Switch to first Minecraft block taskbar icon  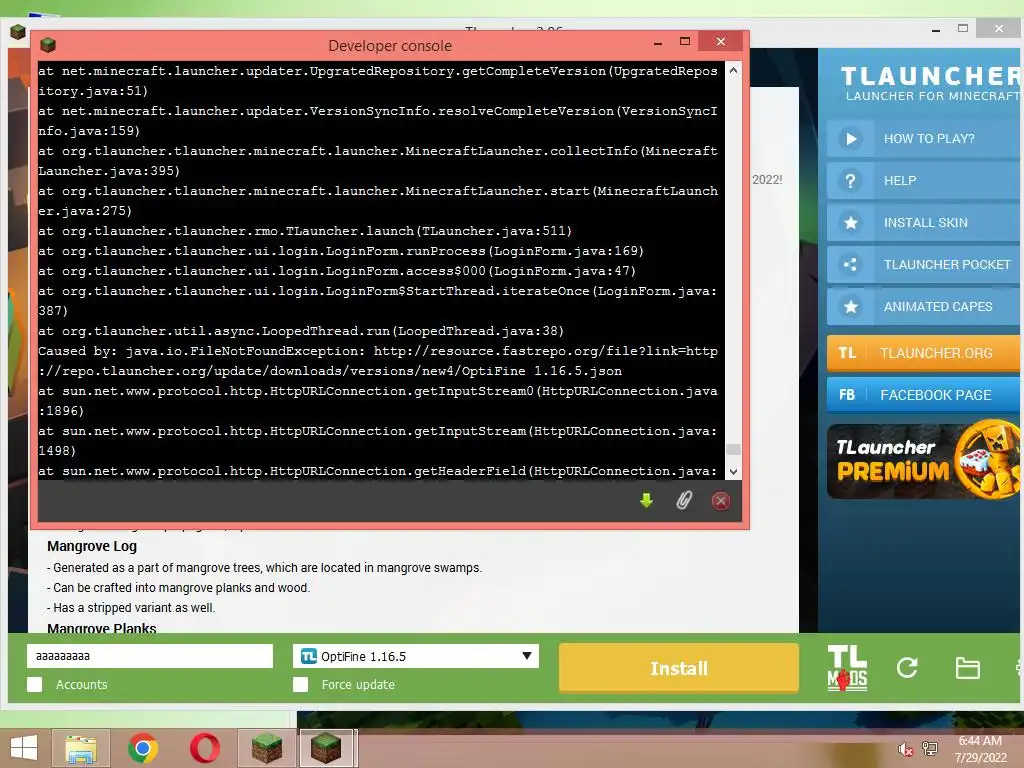pyautogui.click(x=266, y=748)
